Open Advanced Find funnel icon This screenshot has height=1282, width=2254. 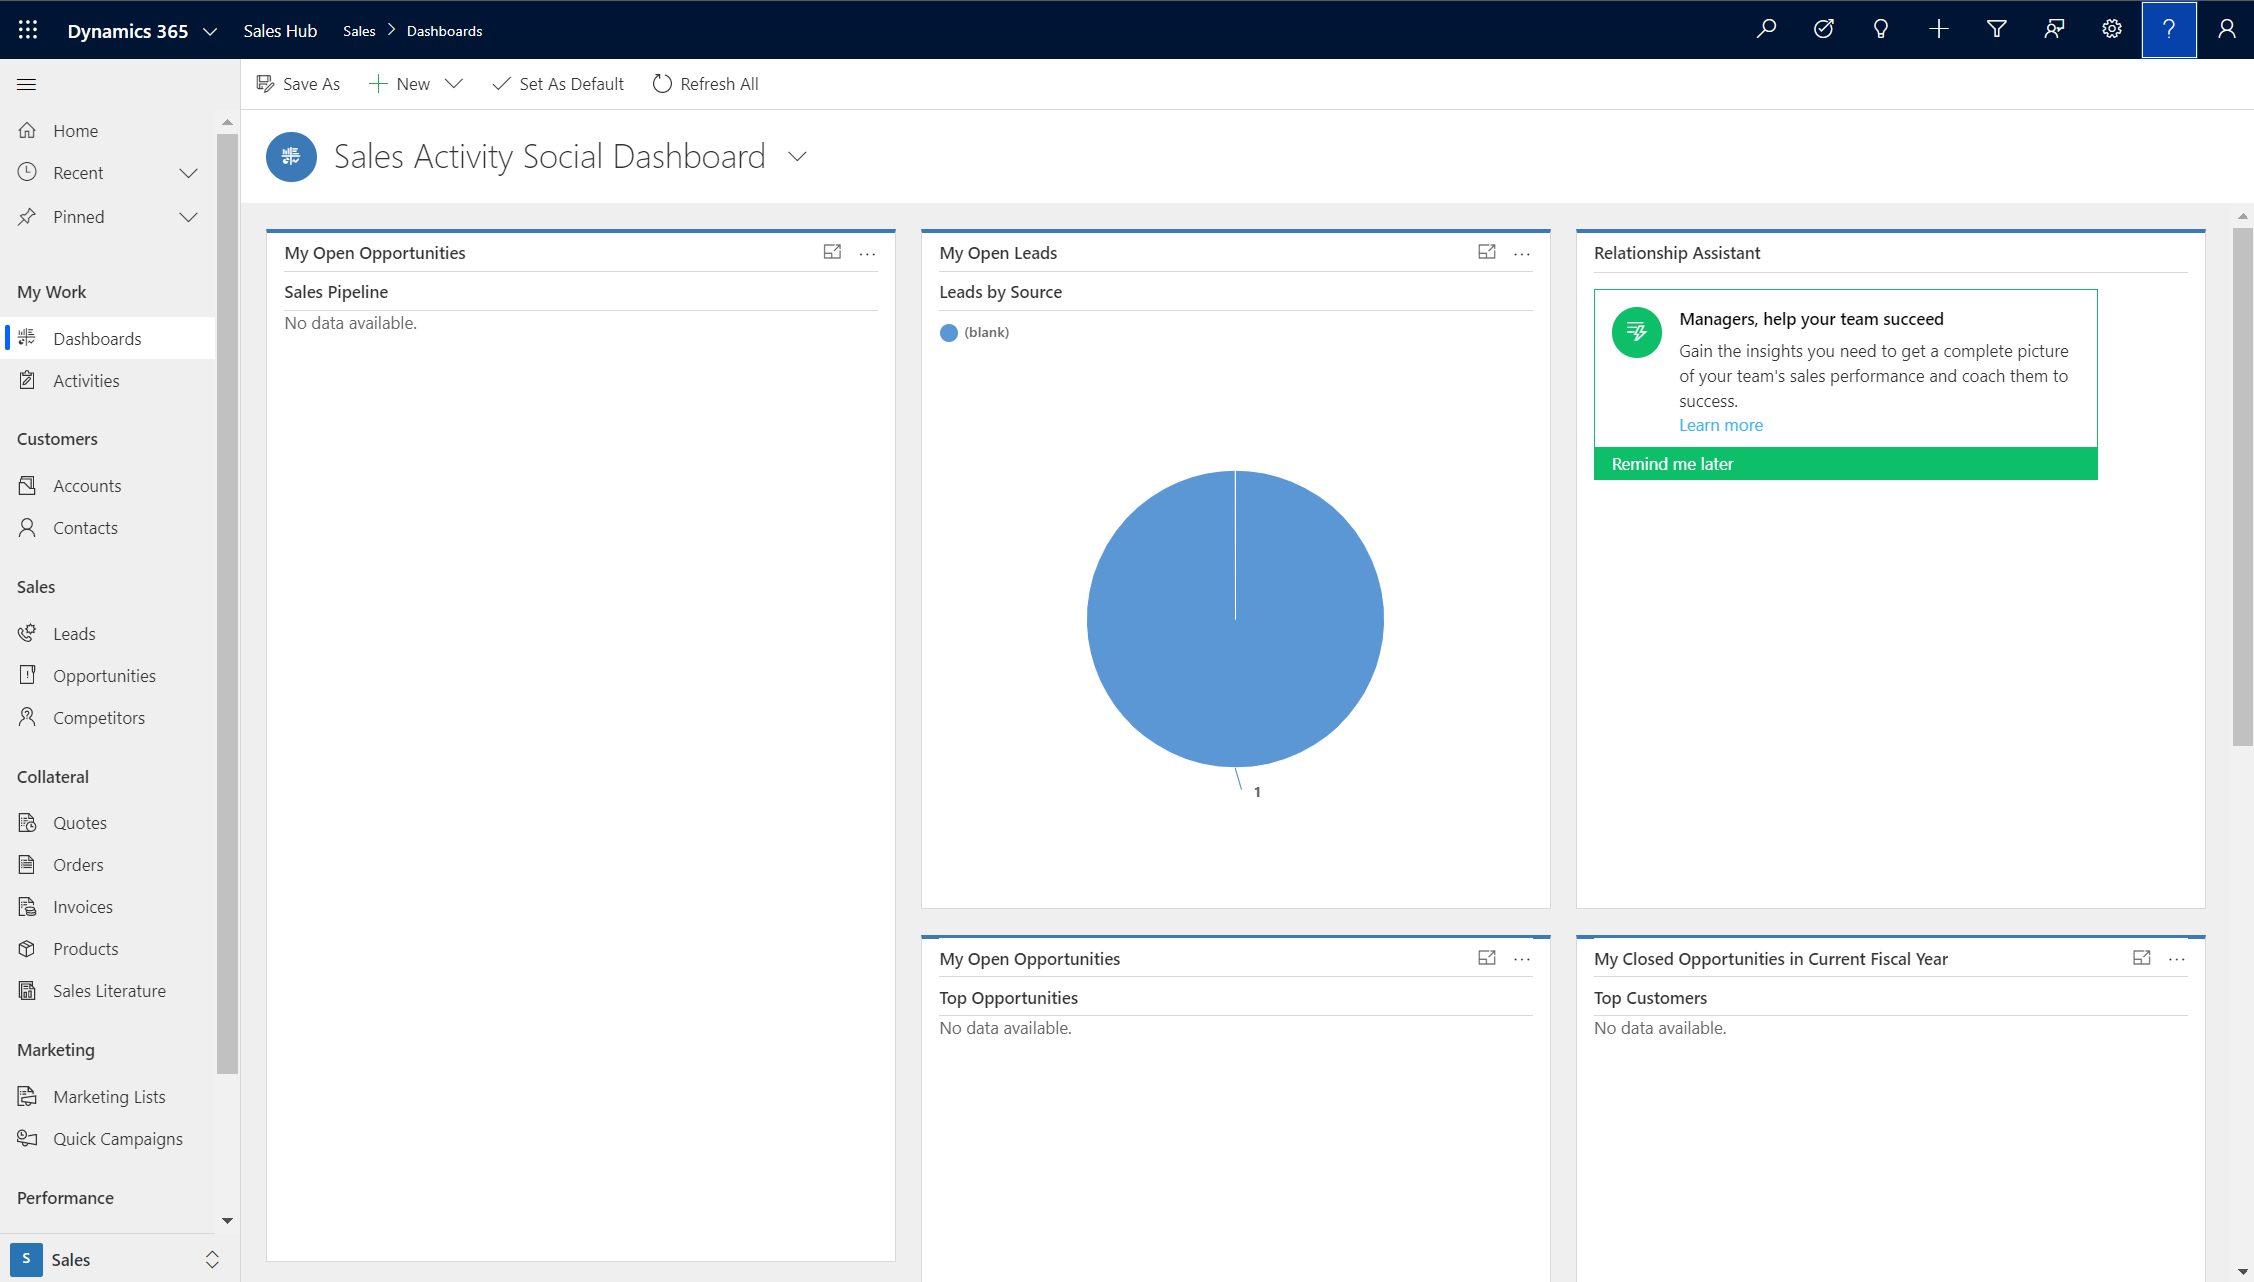click(1997, 30)
